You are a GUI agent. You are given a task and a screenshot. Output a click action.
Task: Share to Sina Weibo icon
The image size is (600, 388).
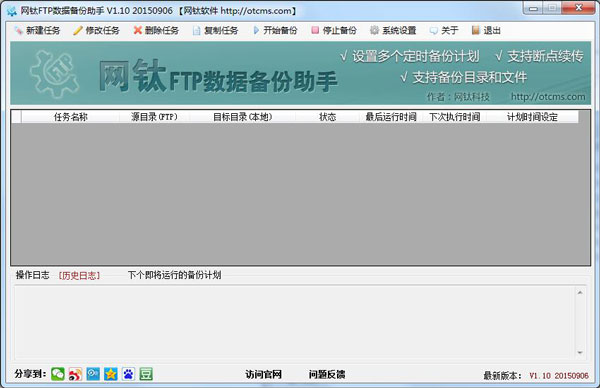click(x=75, y=374)
